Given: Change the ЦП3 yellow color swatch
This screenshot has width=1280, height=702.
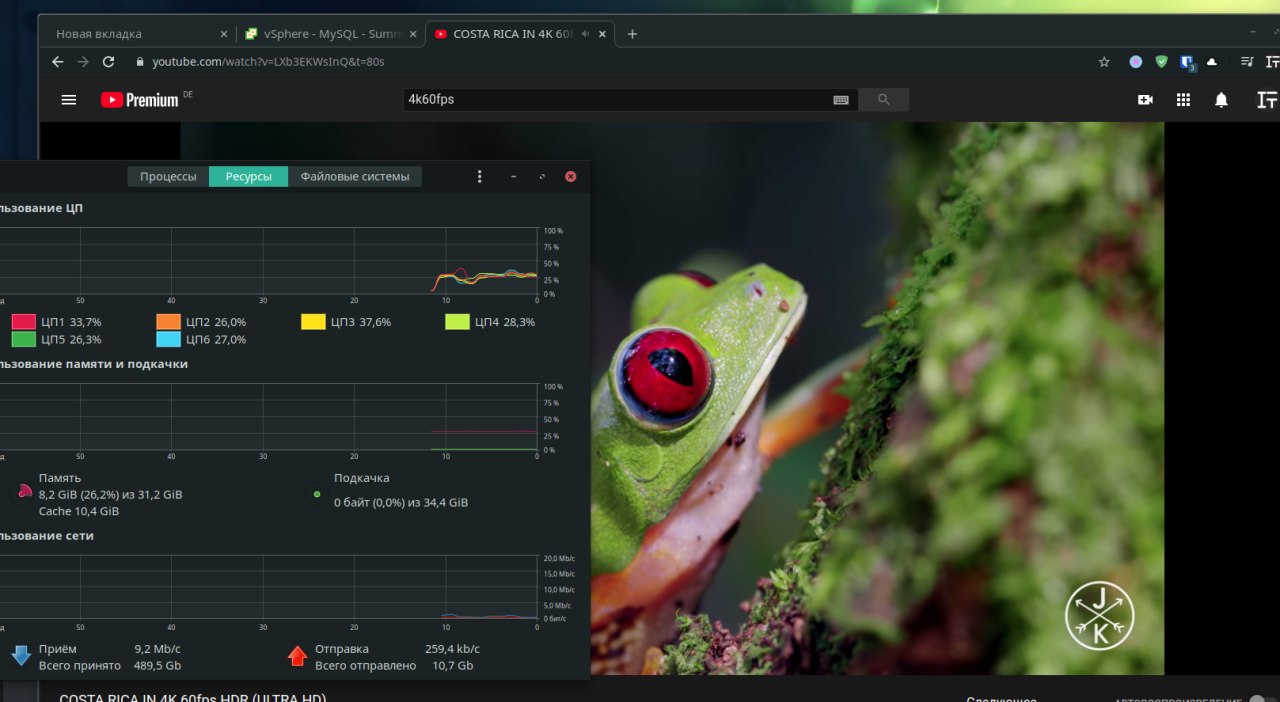Looking at the screenshot, I should coord(313,322).
